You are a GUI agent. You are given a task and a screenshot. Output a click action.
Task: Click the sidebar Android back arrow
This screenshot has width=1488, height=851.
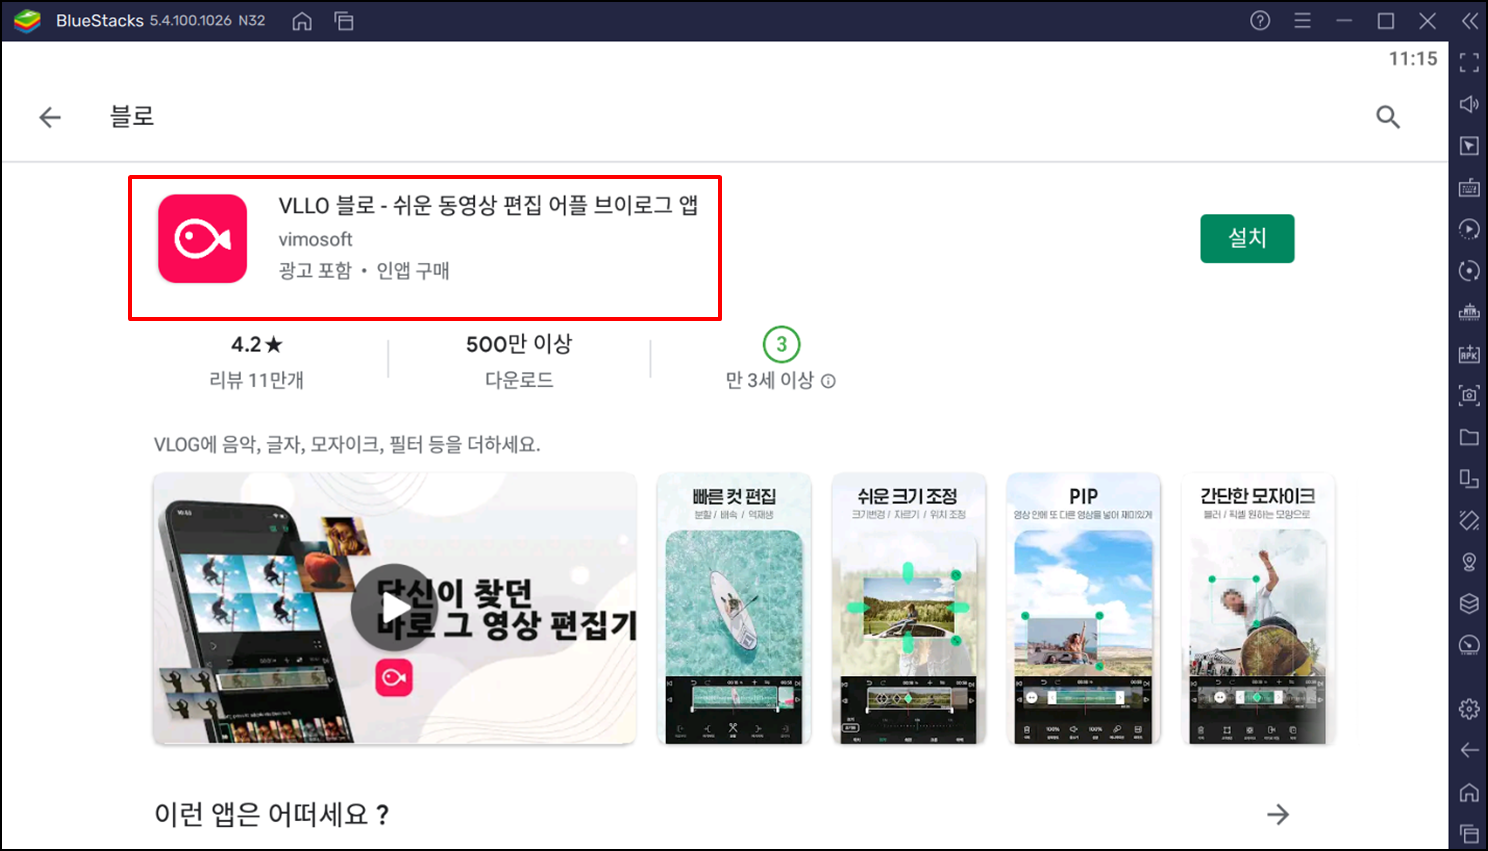(1469, 750)
